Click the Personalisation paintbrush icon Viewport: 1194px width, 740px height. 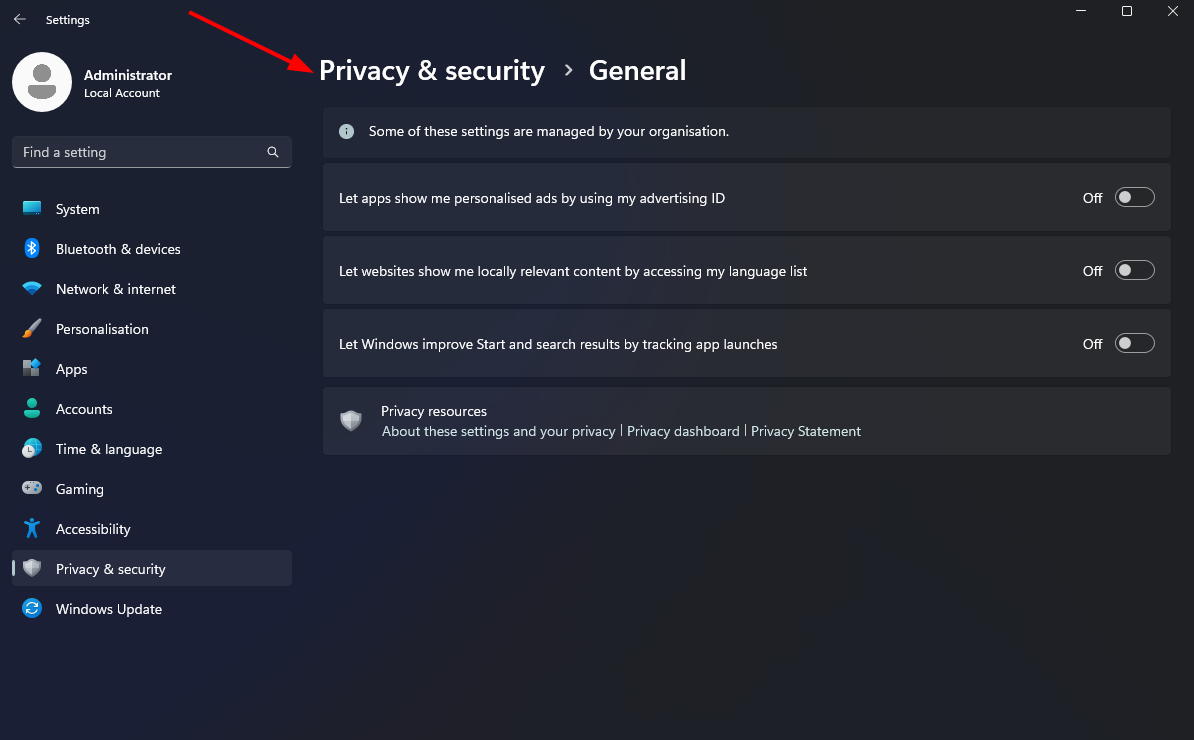(32, 329)
